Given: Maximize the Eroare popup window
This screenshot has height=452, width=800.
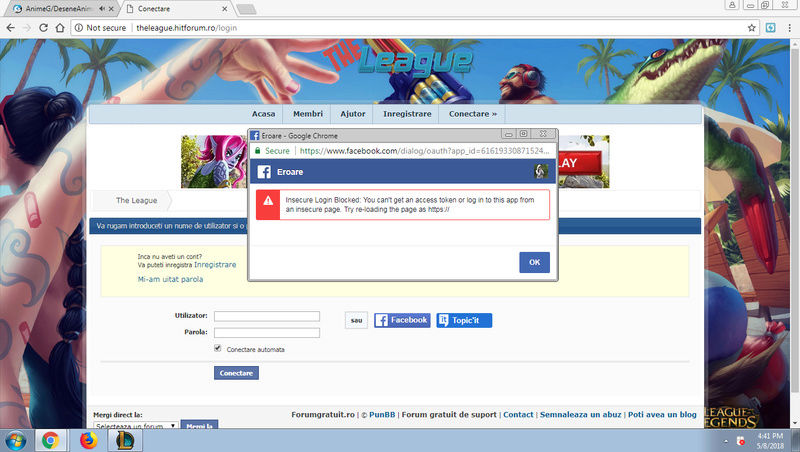Looking at the screenshot, I should [x=523, y=134].
